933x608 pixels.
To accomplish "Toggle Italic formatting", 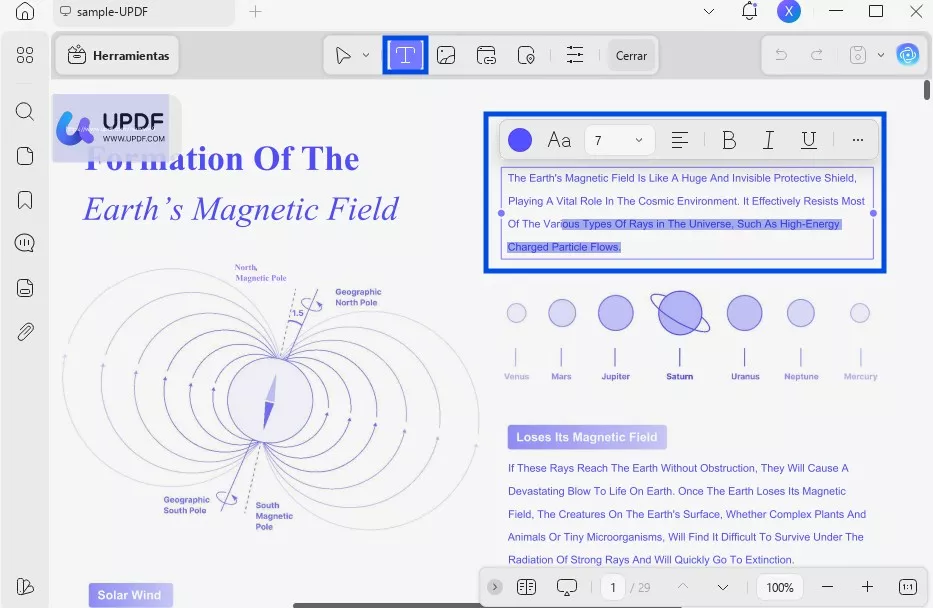I will pos(768,140).
